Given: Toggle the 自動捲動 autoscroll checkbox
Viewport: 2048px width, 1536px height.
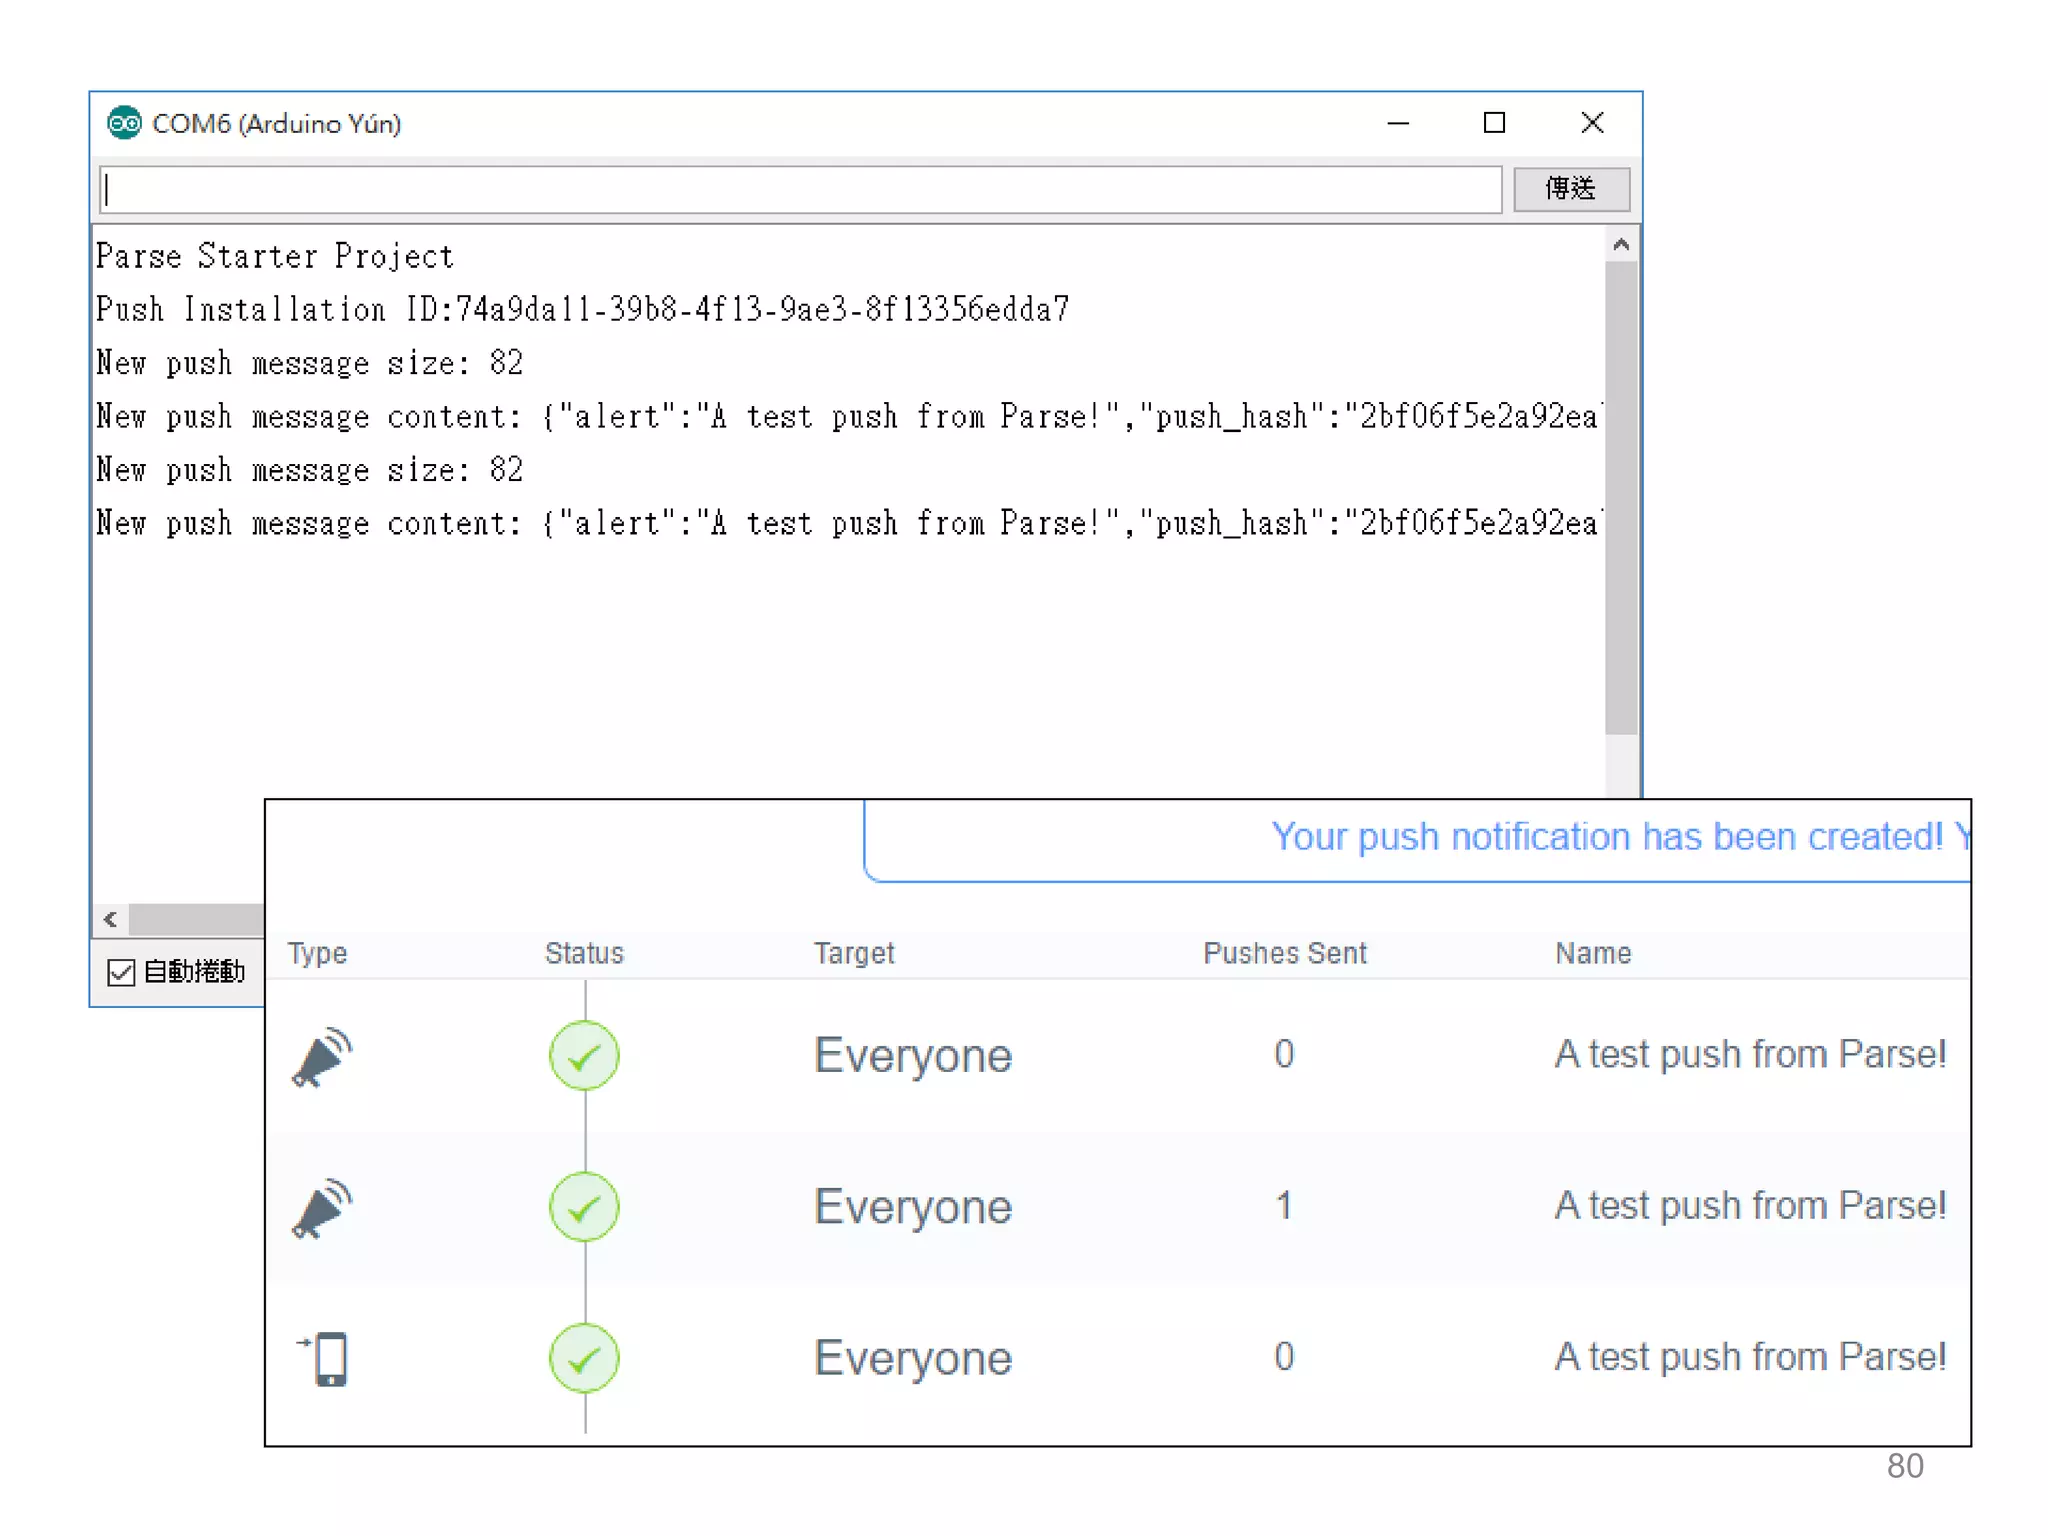Looking at the screenshot, I should coord(121,972).
